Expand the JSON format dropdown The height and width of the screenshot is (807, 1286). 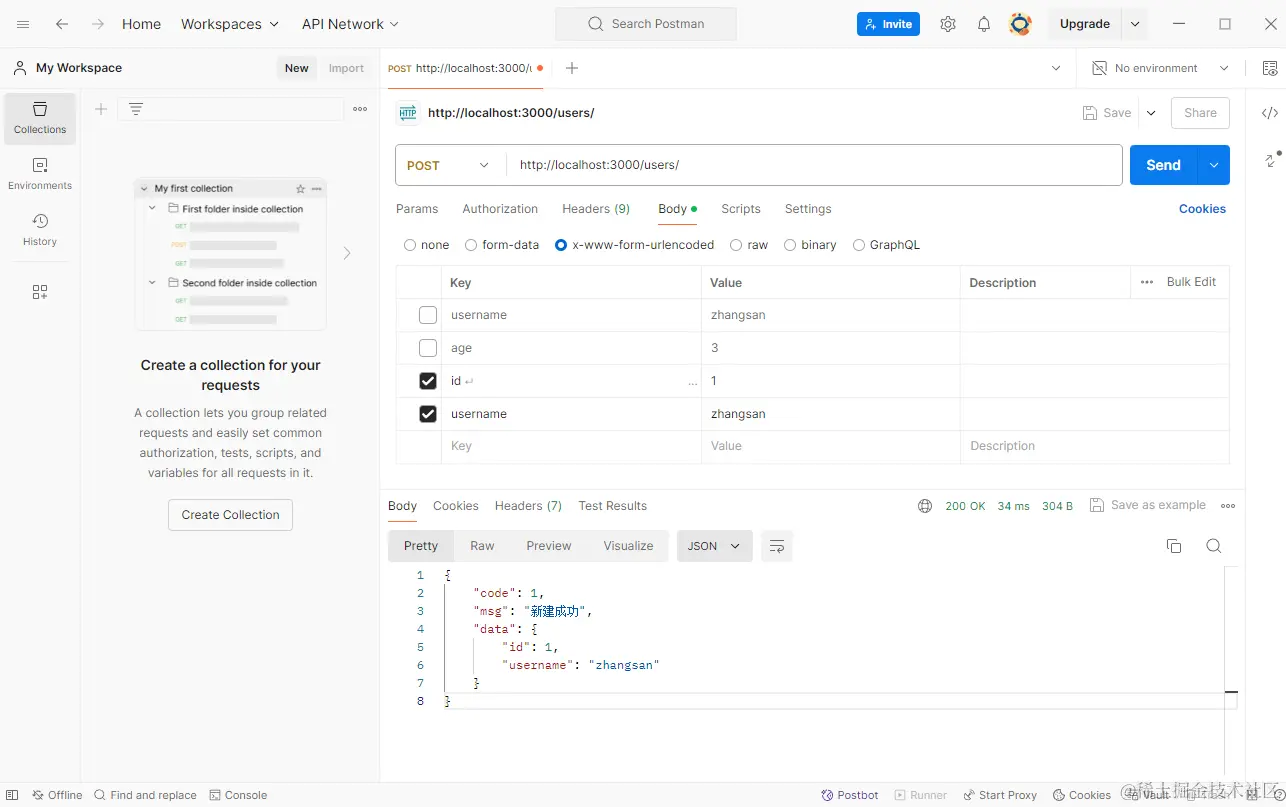[714, 546]
